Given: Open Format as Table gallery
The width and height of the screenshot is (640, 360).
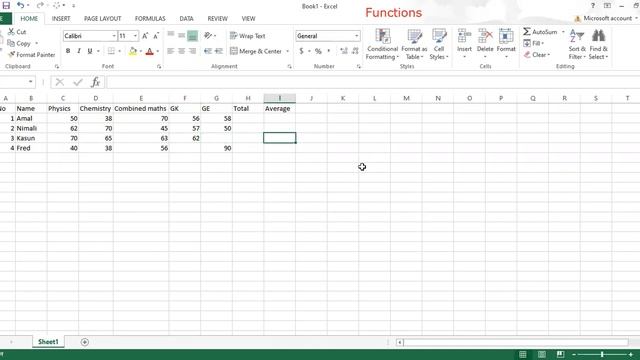Looking at the screenshot, I should (414, 44).
